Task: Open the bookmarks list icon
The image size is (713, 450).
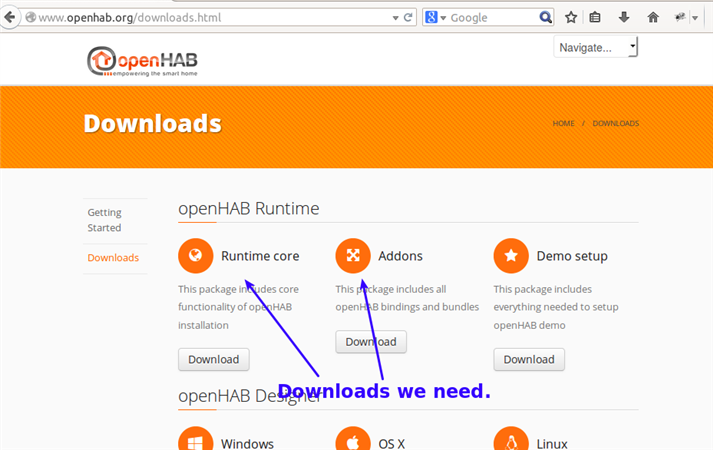Action: point(595,18)
